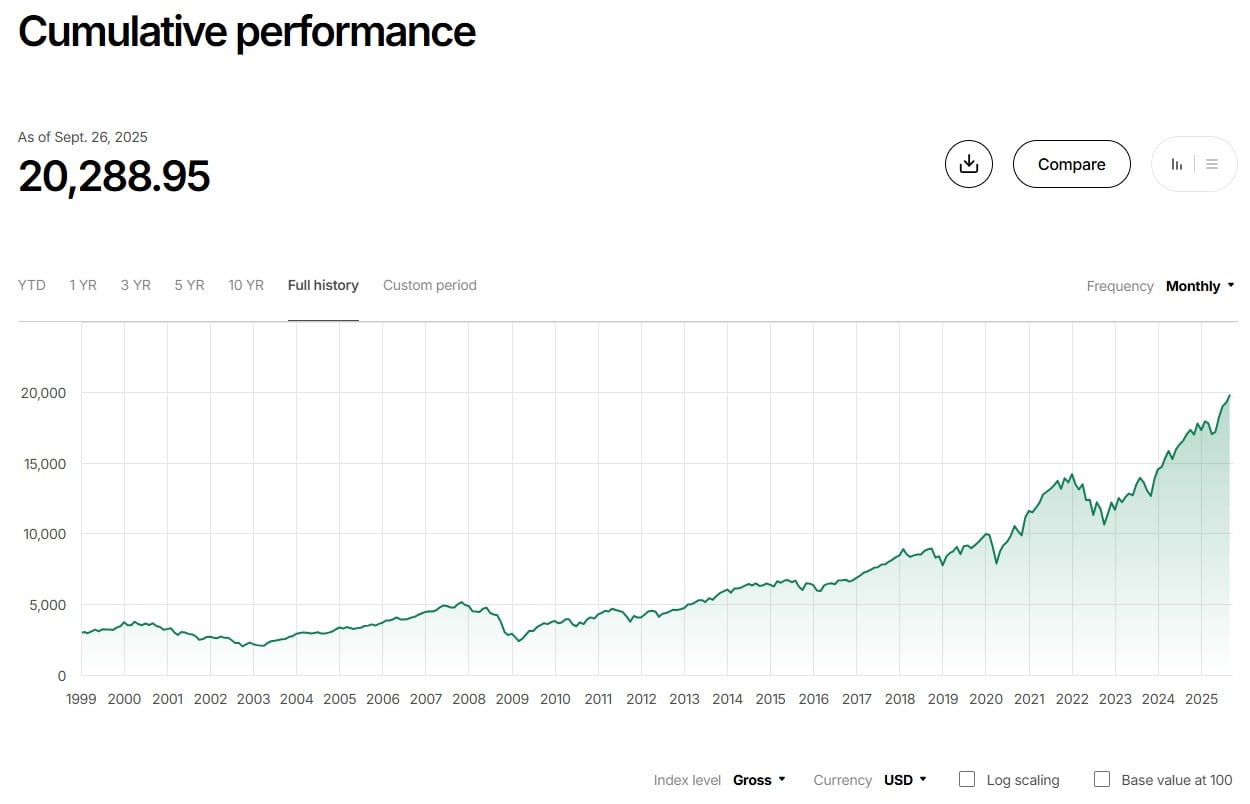Open the Custom period option
Image resolution: width=1250 pixels, height=804 pixels.
click(x=430, y=285)
